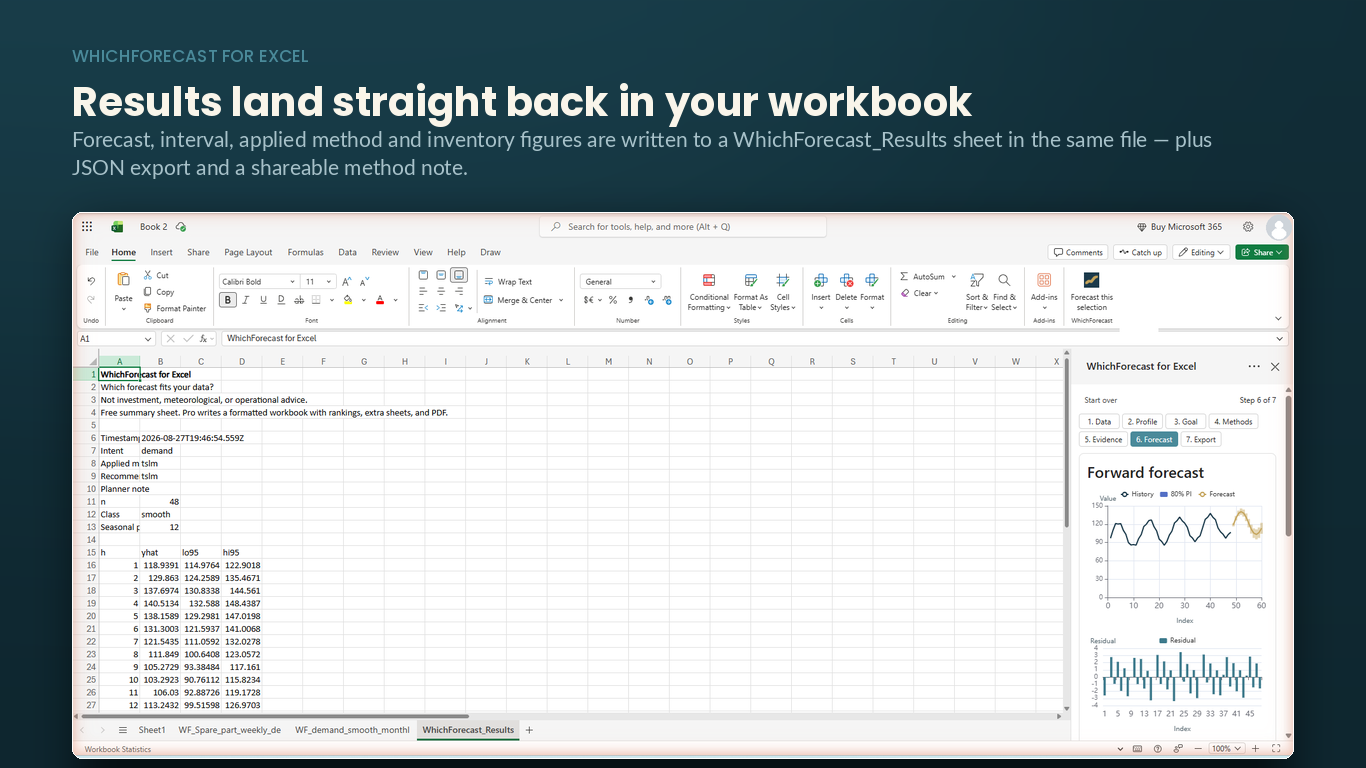1366x768 pixels.
Task: Click the percent style icon
Action: coord(612,300)
